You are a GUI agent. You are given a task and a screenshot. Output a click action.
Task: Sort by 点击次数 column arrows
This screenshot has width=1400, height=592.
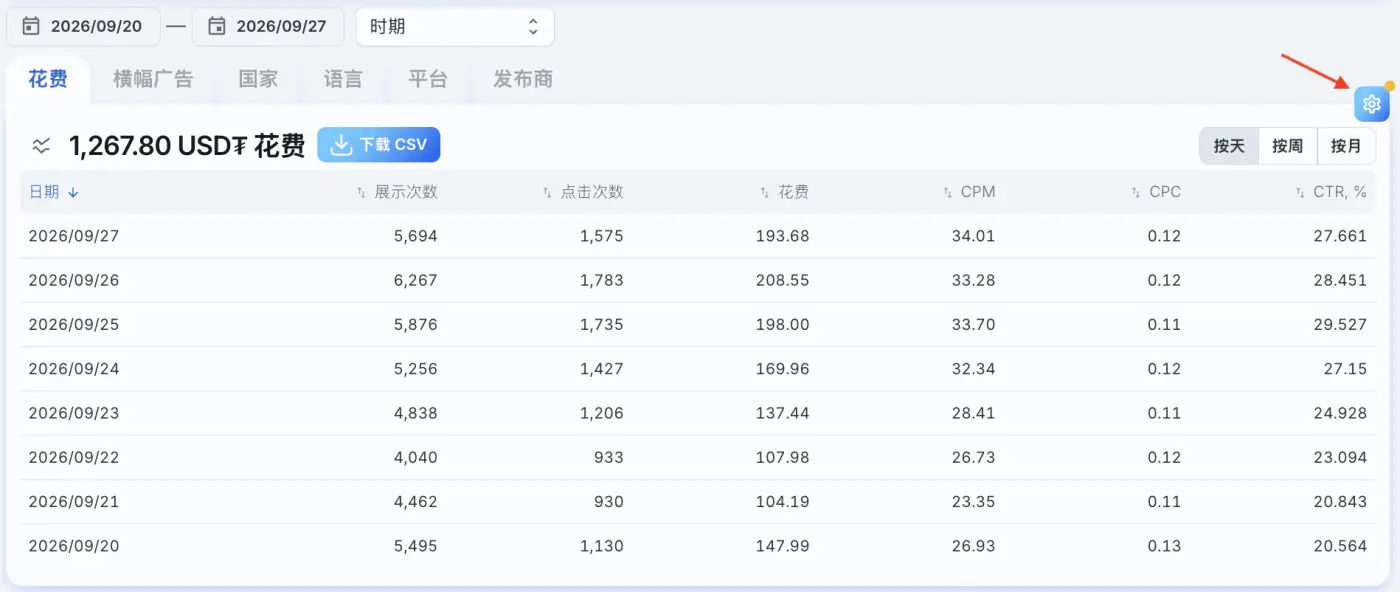(x=547, y=192)
